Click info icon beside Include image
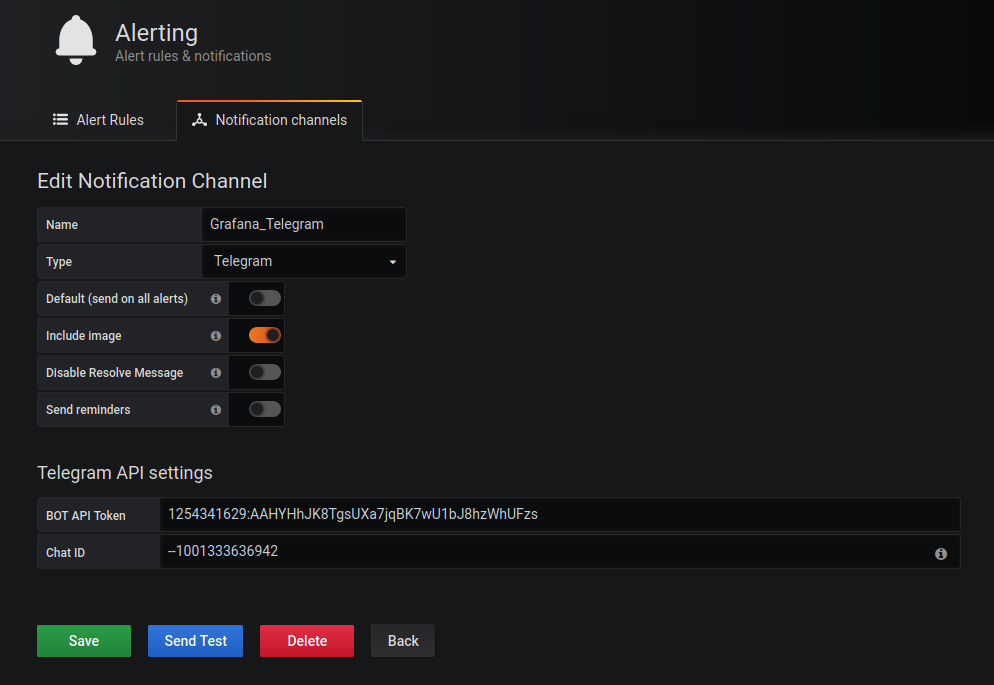This screenshot has height=685, width=994. 216,336
